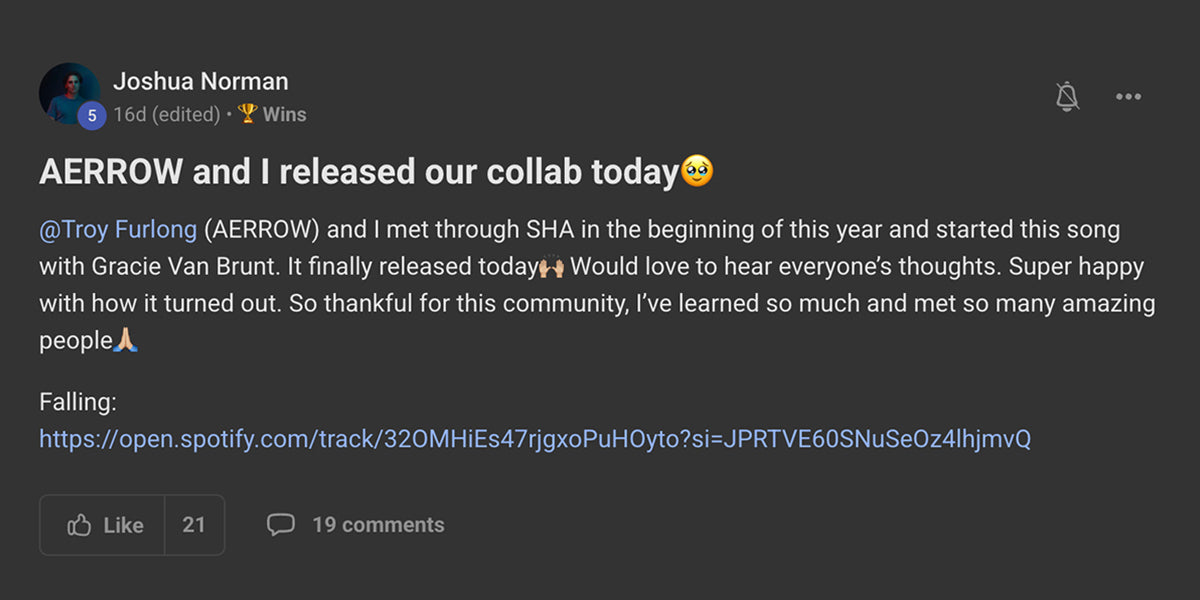This screenshot has width=1200, height=600.
Task: Click Joshua Norman's name
Action: 201,81
